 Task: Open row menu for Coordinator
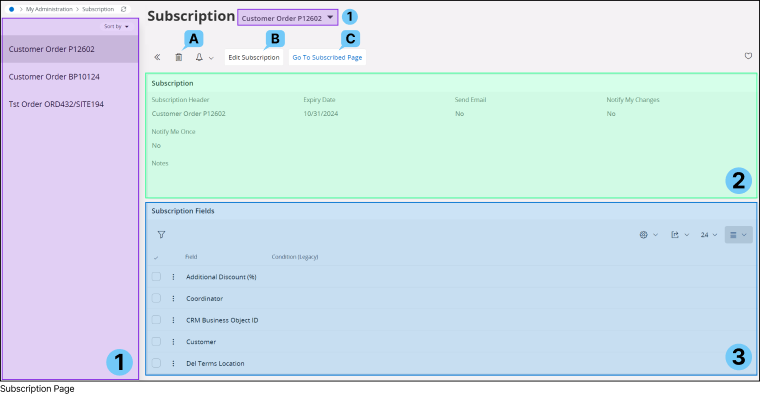(174, 299)
